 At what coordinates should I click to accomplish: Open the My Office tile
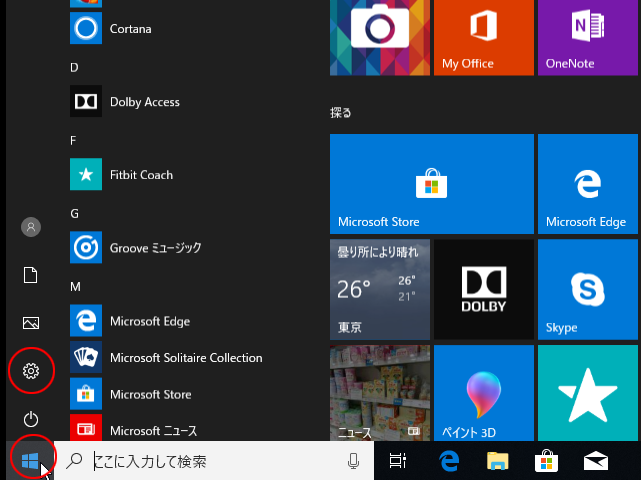click(482, 38)
